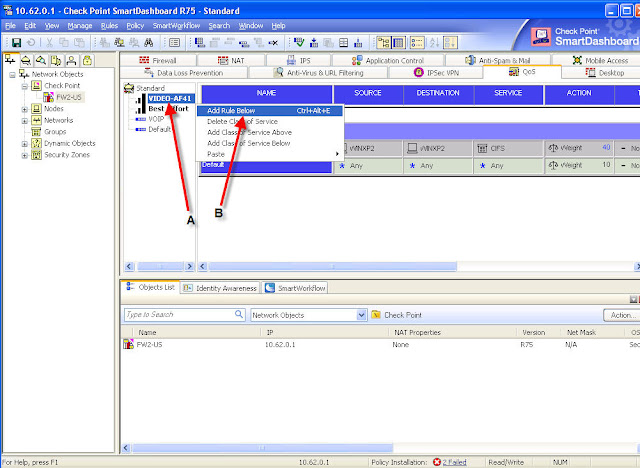Screen dimensions: 640x468
Task: Expand the Networks tree node
Action: (24, 121)
